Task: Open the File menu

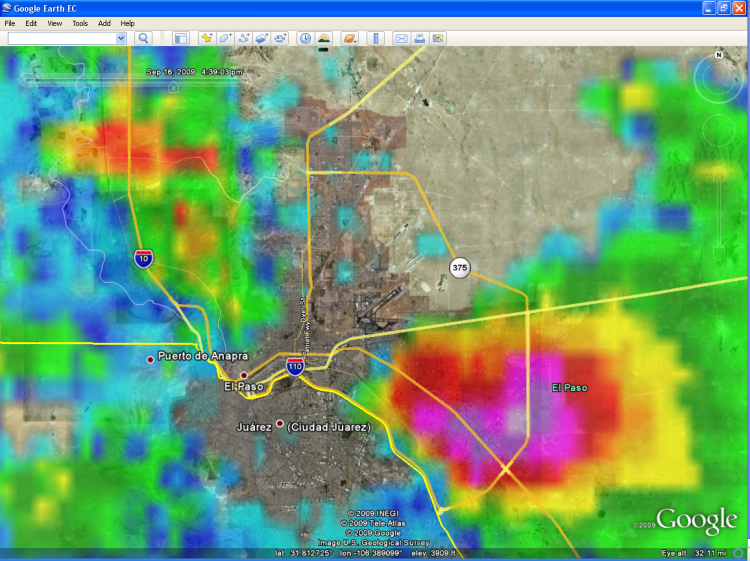Action: 10,23
